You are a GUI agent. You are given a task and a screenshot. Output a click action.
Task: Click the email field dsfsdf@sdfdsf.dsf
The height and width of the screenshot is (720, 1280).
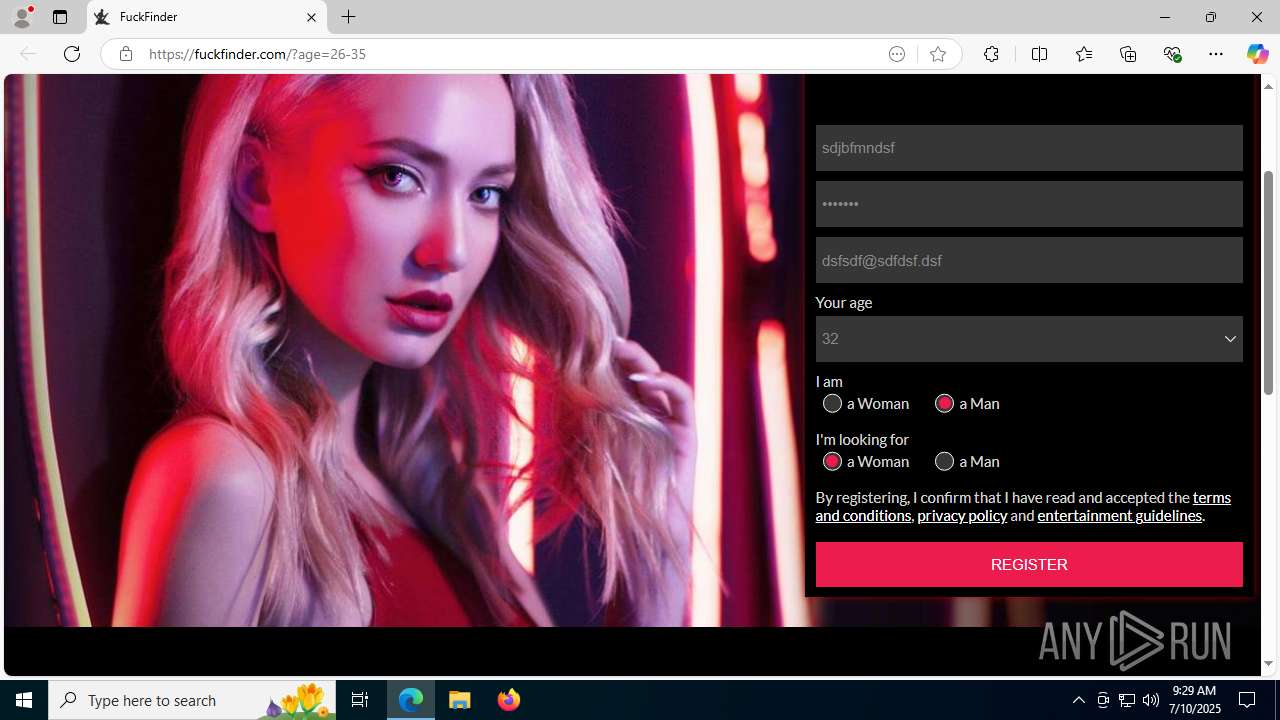1029,260
